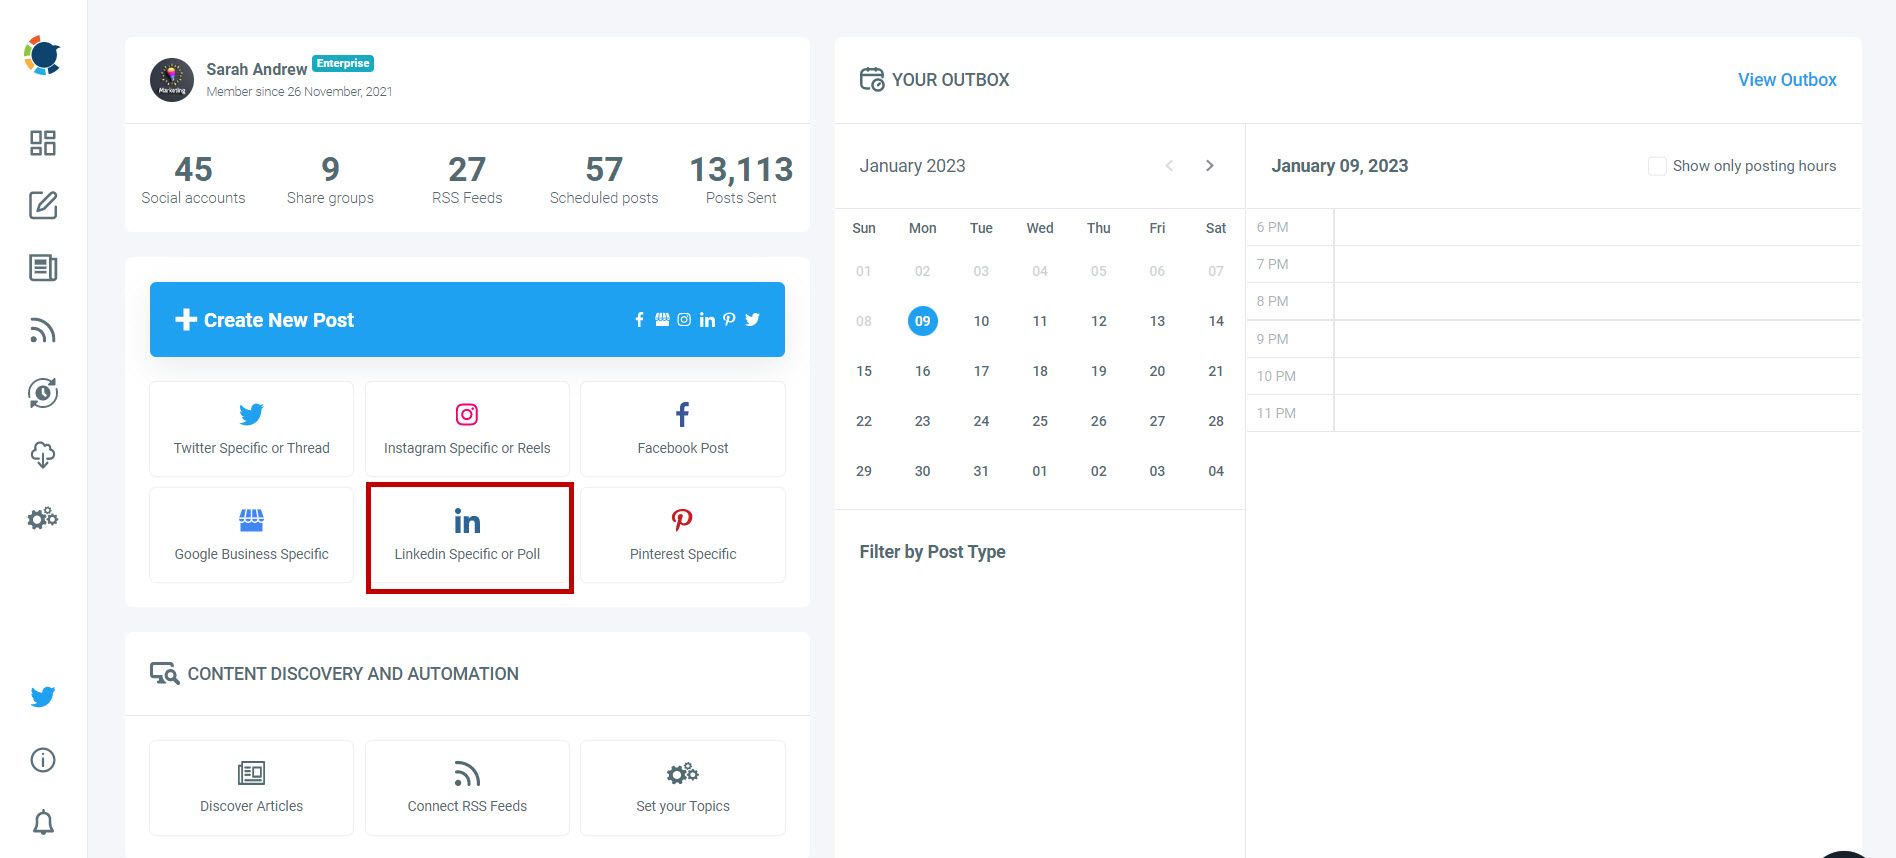This screenshot has width=1896, height=858.
Task: Click the Create New Post button
Action: pyautogui.click(x=467, y=320)
